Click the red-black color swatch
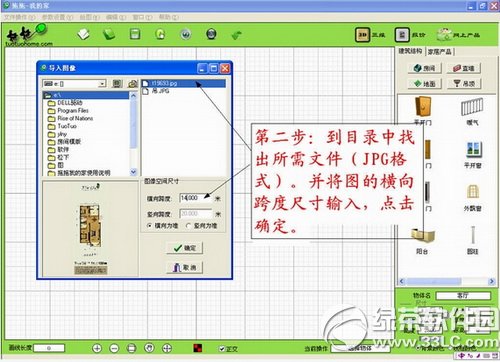500x362 pixels. point(198,348)
